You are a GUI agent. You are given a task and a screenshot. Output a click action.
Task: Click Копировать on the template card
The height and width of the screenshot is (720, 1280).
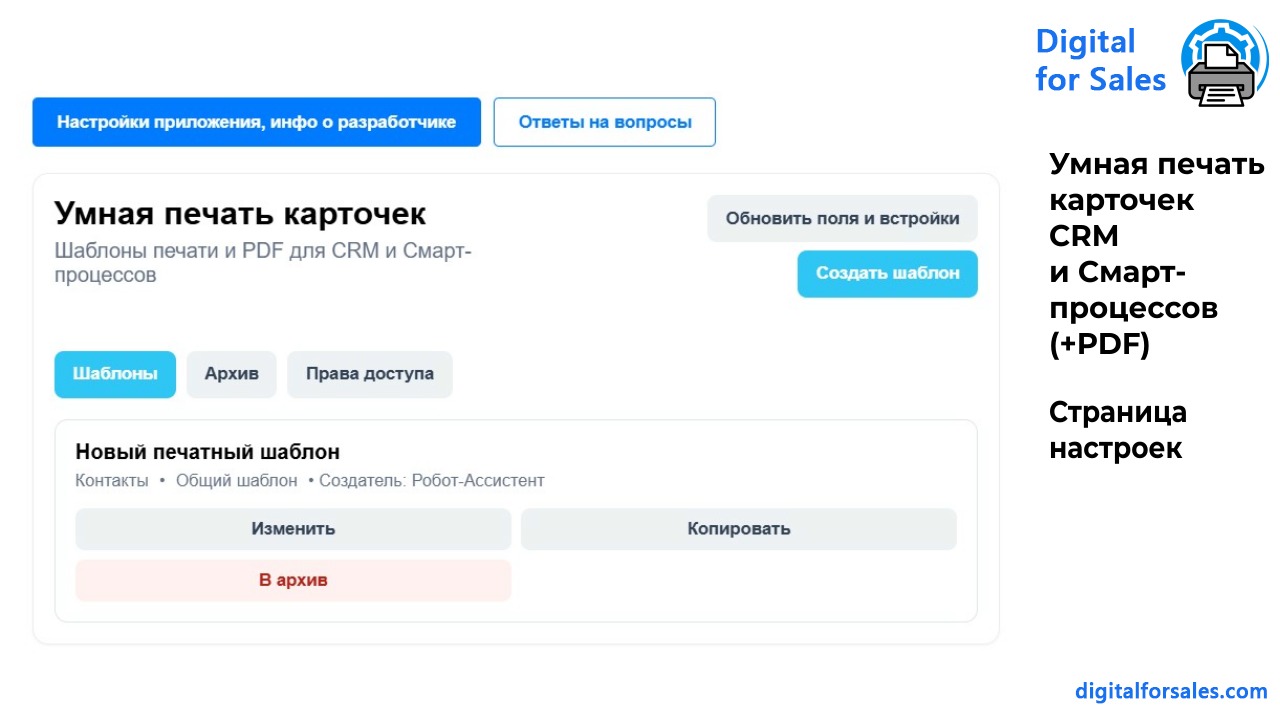[739, 529]
